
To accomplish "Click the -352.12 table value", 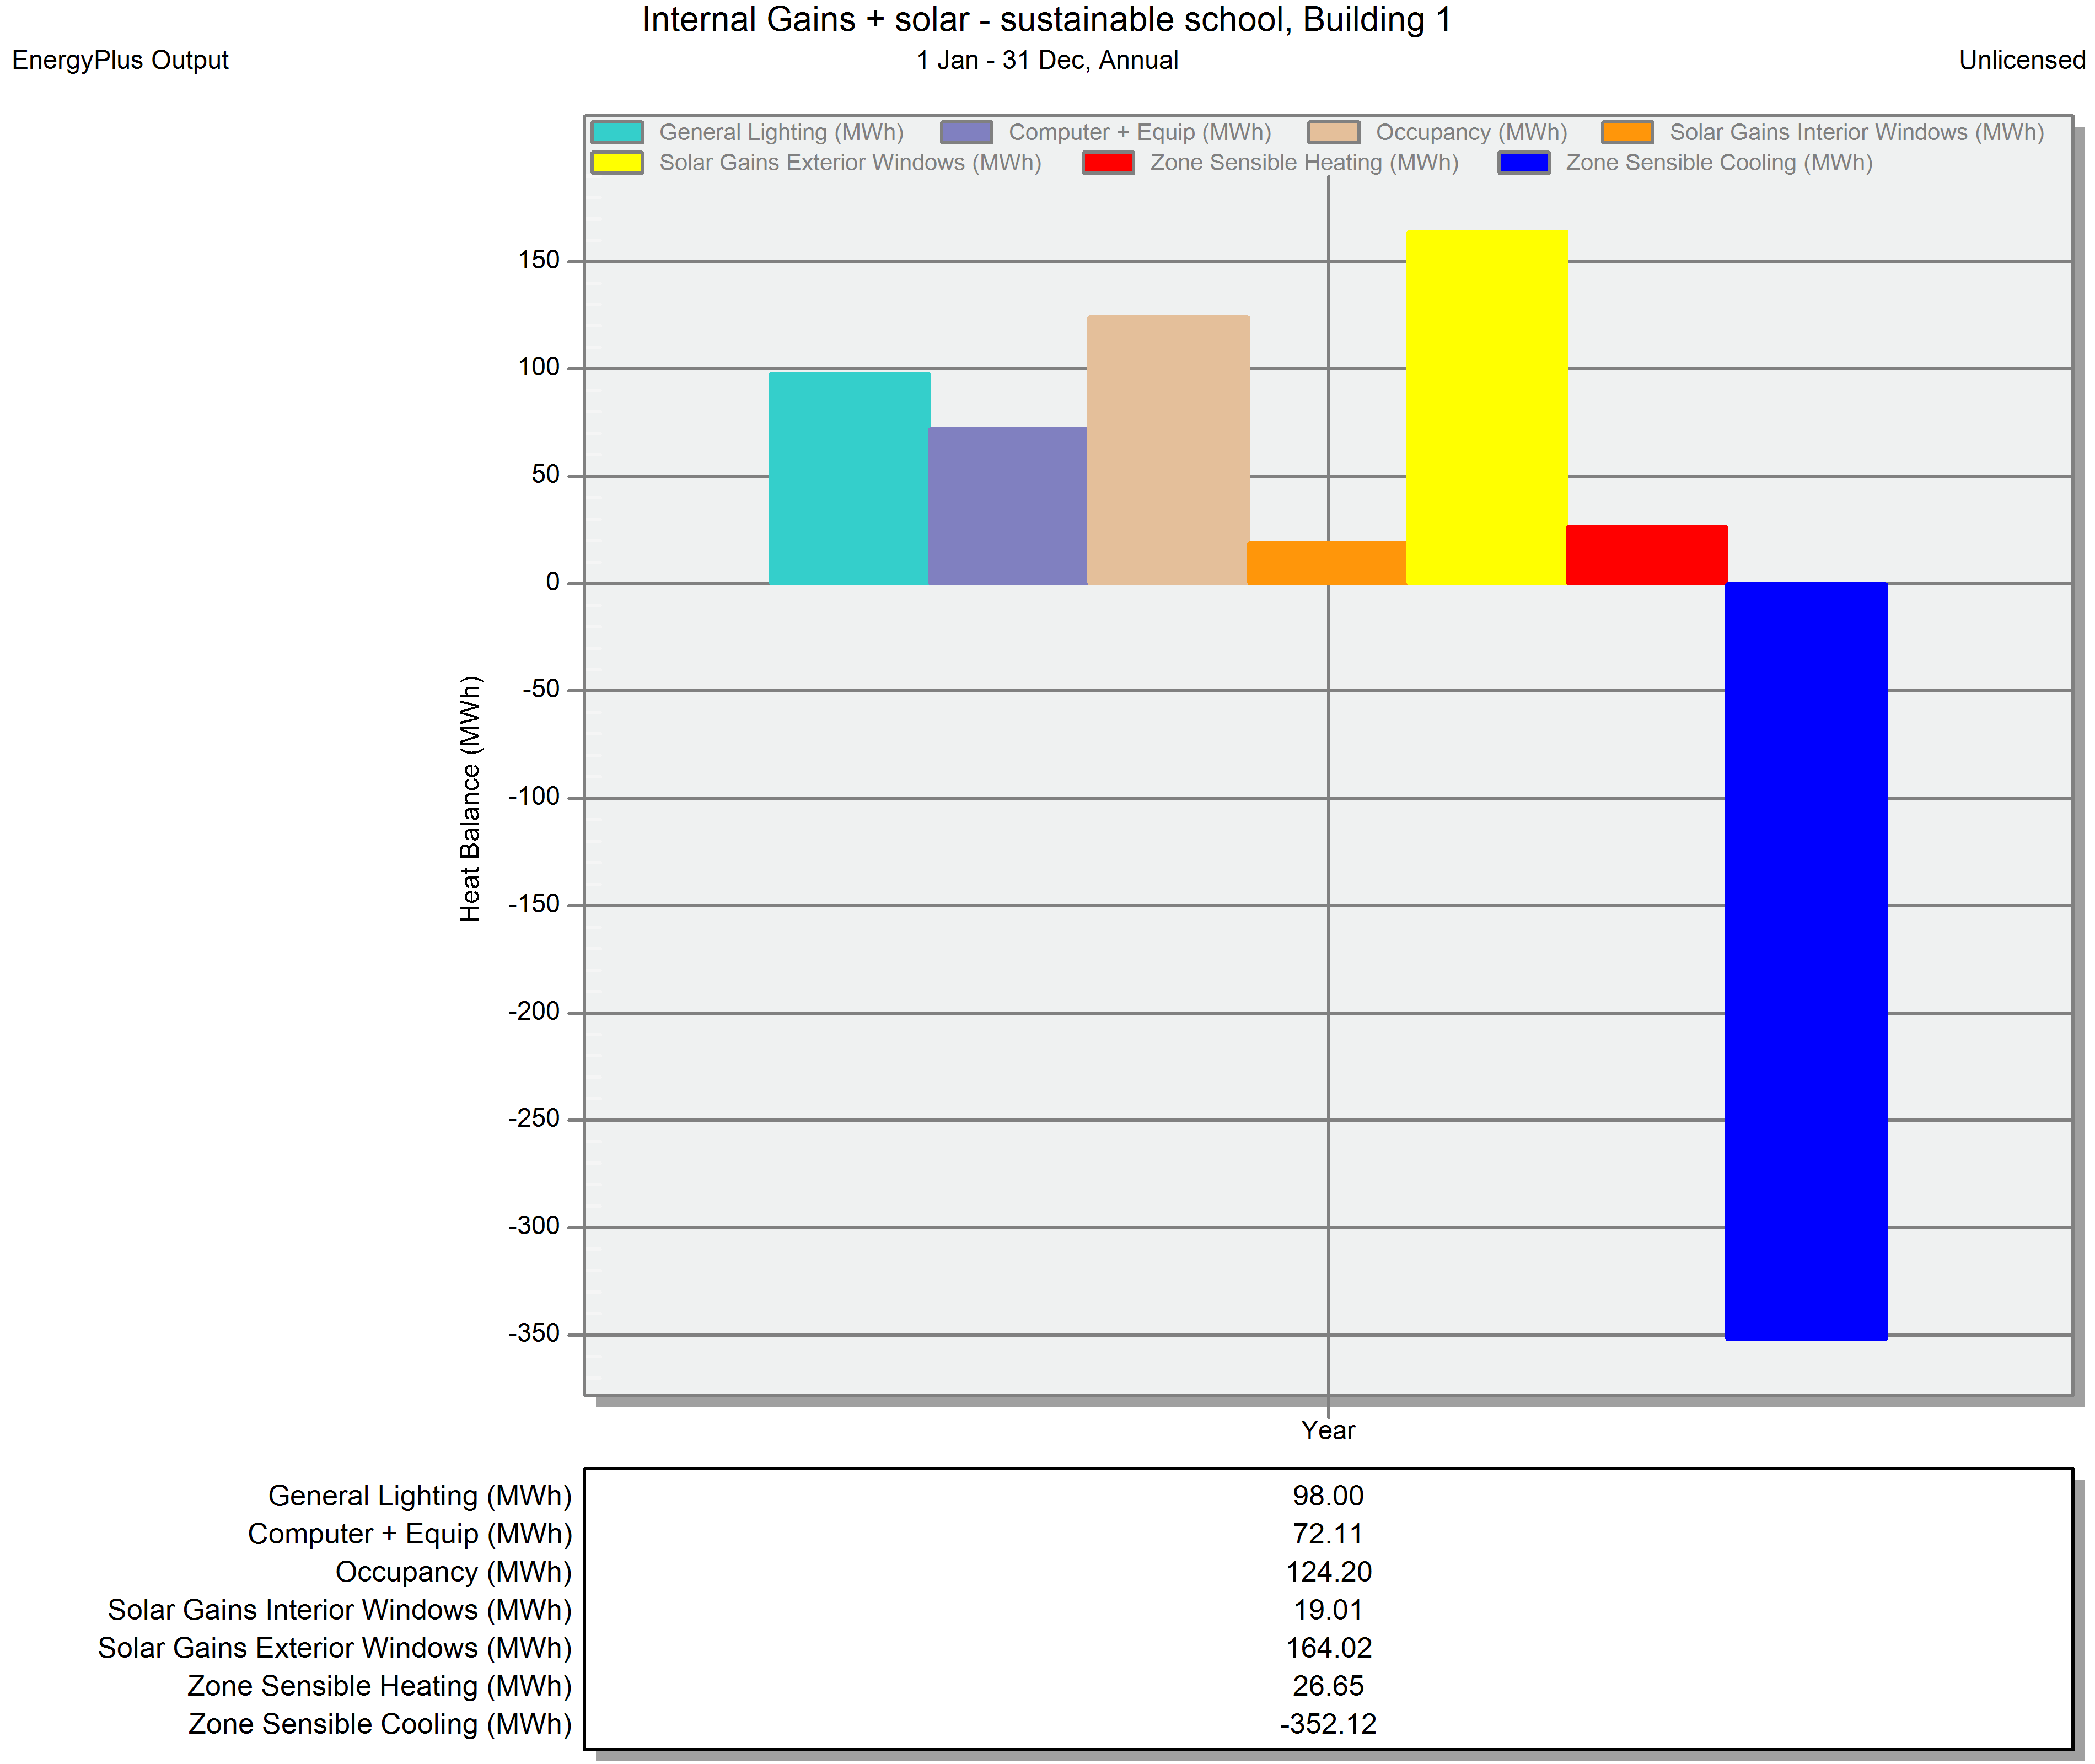I will (1328, 1724).
